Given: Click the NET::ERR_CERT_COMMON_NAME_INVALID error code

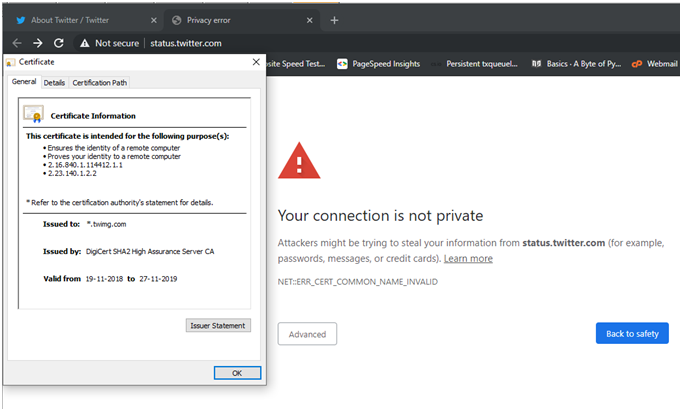Looking at the screenshot, I should (358, 282).
